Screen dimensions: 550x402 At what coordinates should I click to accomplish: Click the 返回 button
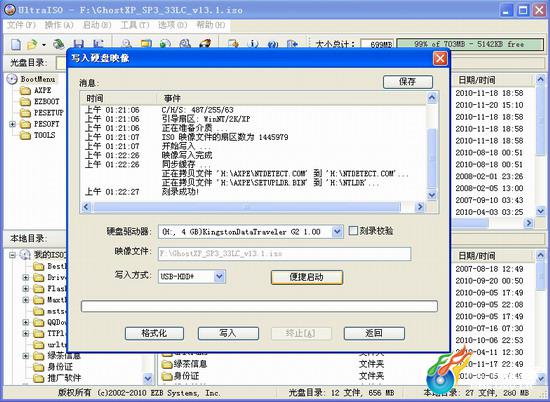click(374, 333)
